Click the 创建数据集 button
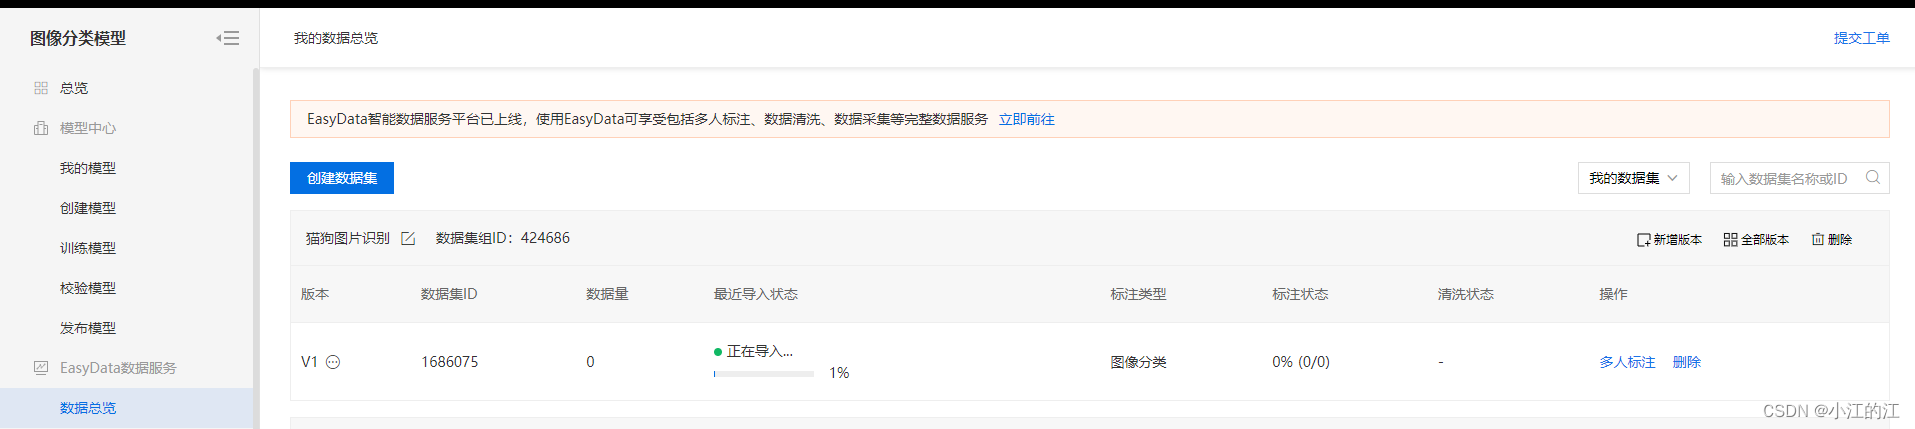The height and width of the screenshot is (429, 1915). [x=342, y=178]
